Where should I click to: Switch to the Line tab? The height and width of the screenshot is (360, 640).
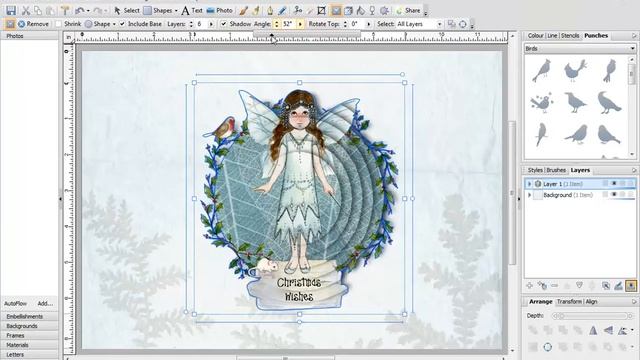(552, 36)
